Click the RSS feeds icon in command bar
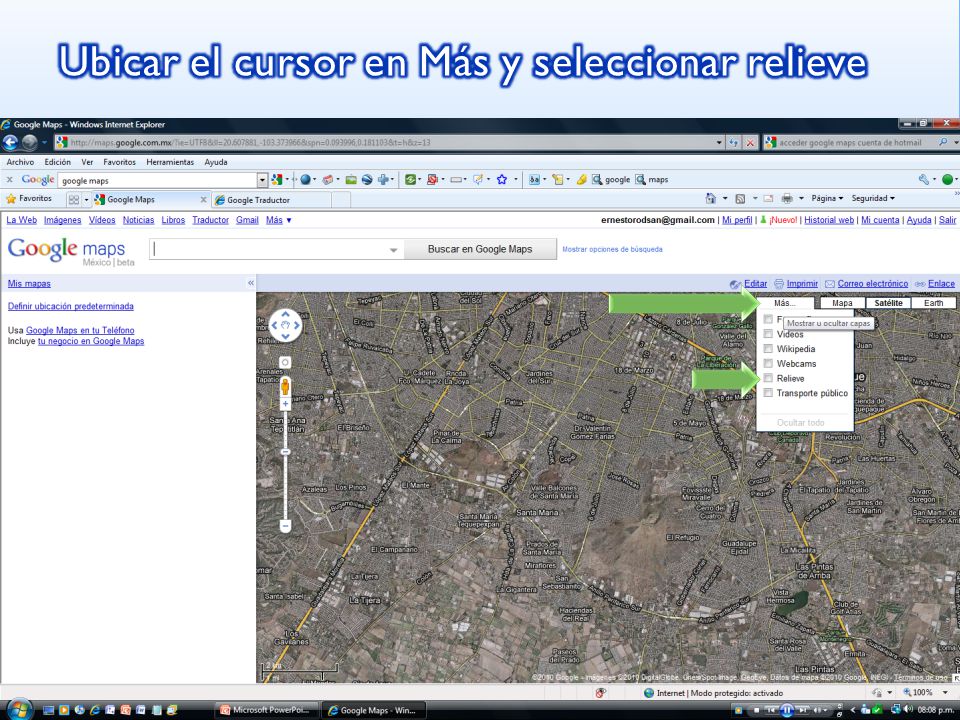Viewport: 960px width, 720px height. click(x=740, y=198)
